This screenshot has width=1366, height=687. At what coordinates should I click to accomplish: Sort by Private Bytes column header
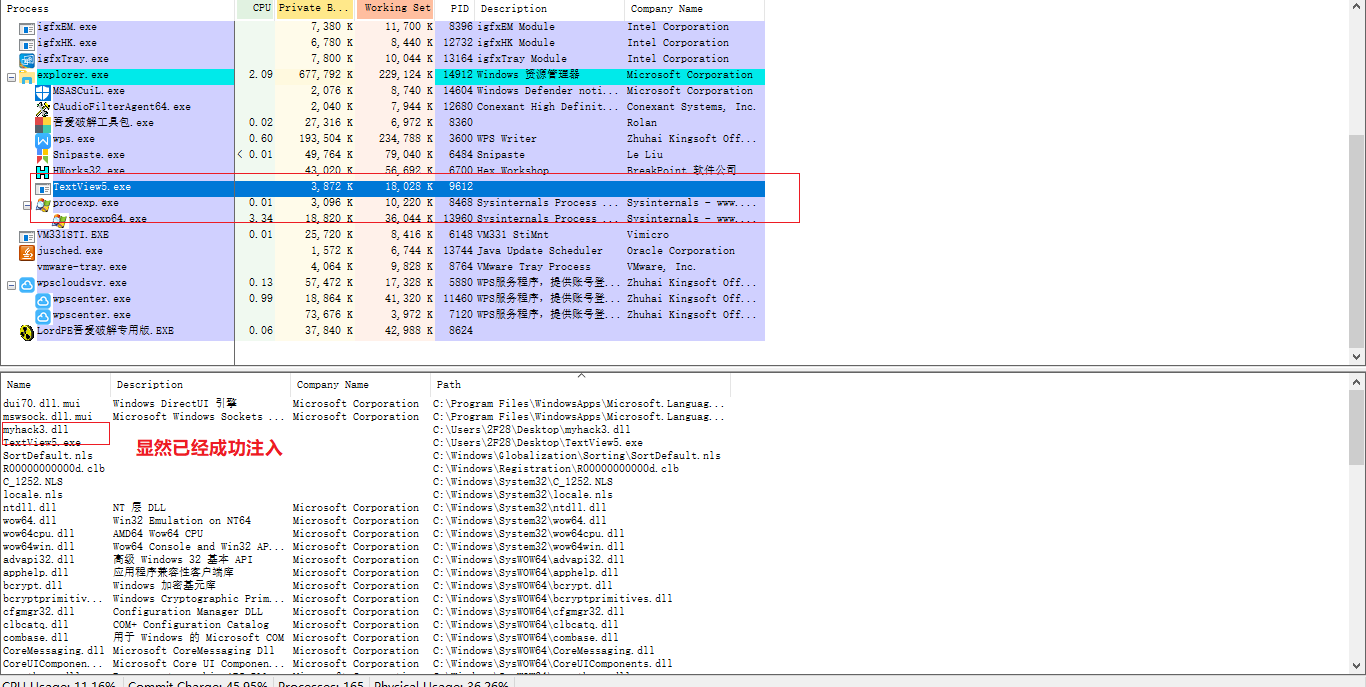(315, 8)
